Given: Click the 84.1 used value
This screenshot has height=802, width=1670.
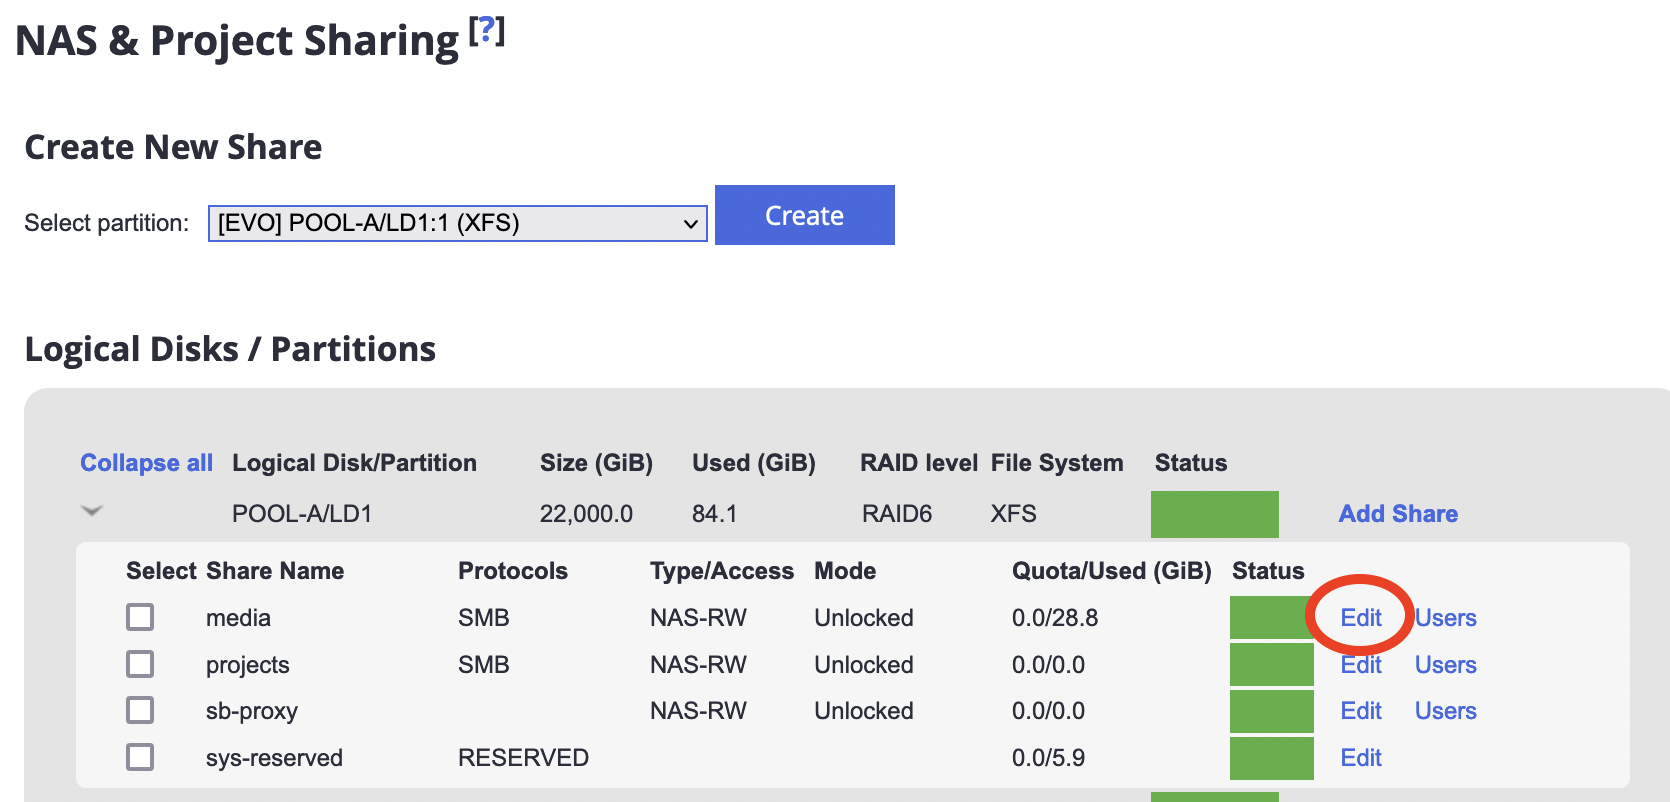Looking at the screenshot, I should pyautogui.click(x=714, y=514).
